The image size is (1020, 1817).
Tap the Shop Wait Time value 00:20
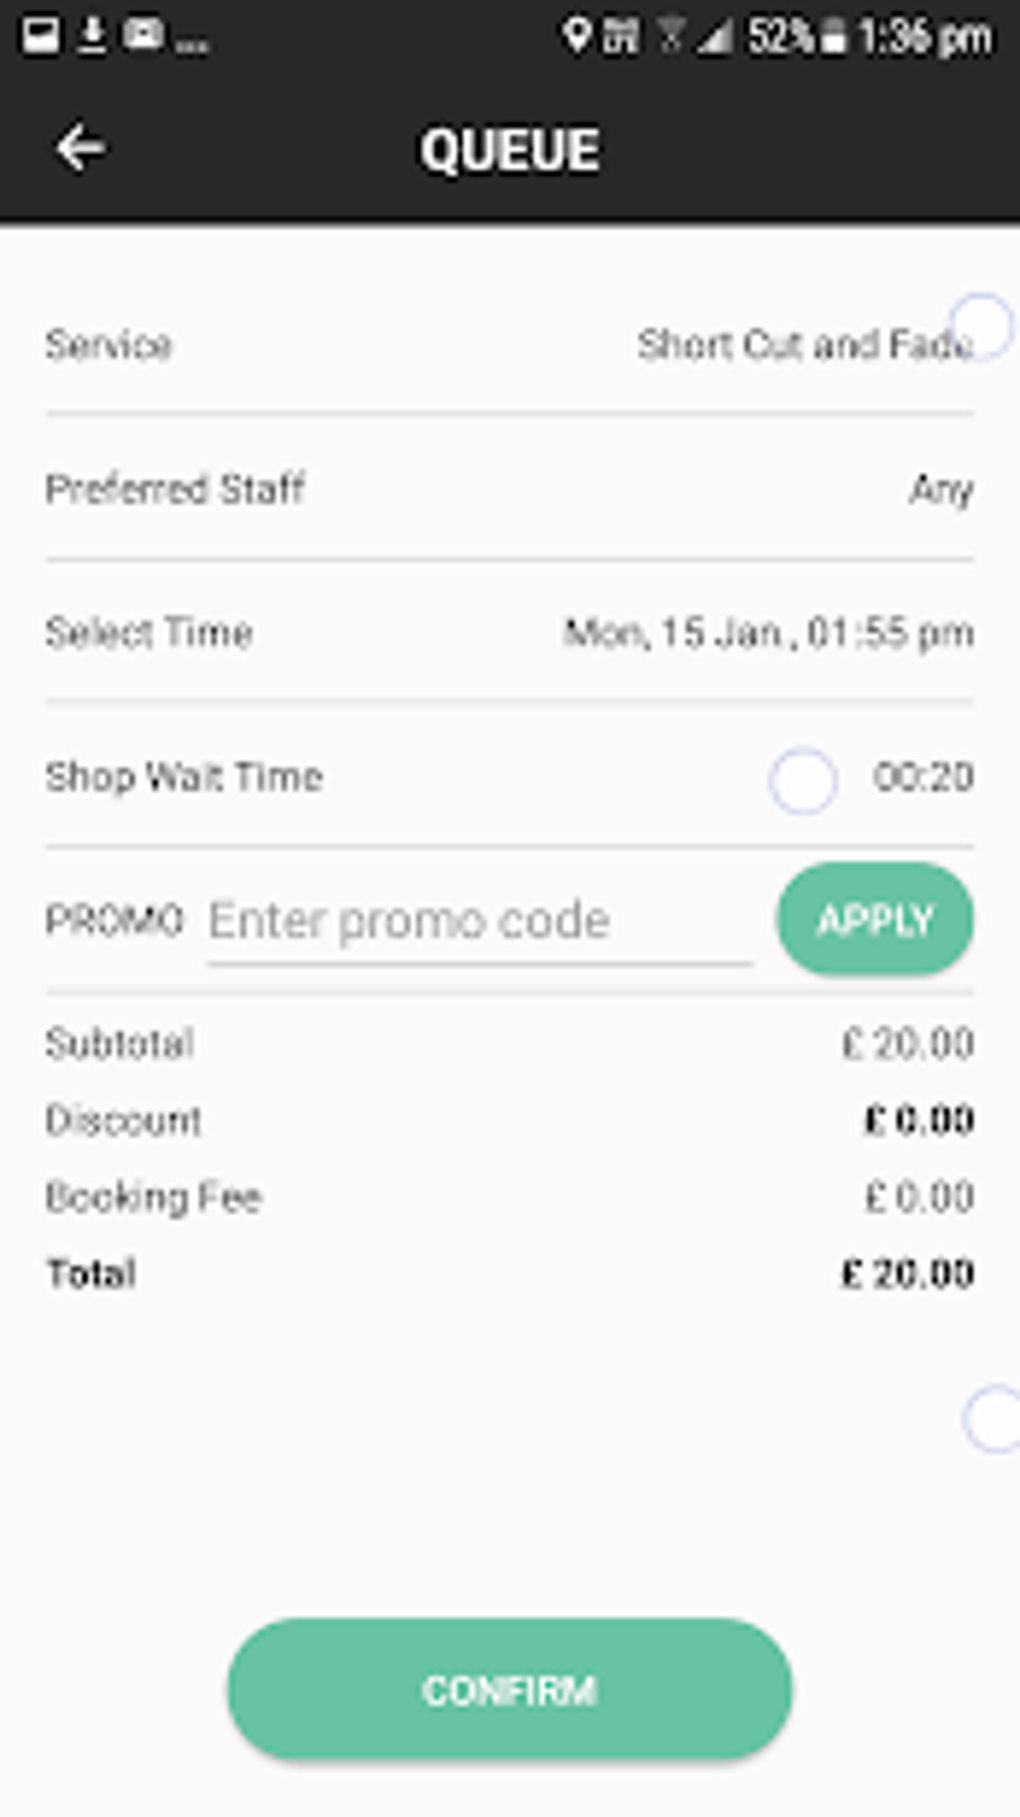922,777
